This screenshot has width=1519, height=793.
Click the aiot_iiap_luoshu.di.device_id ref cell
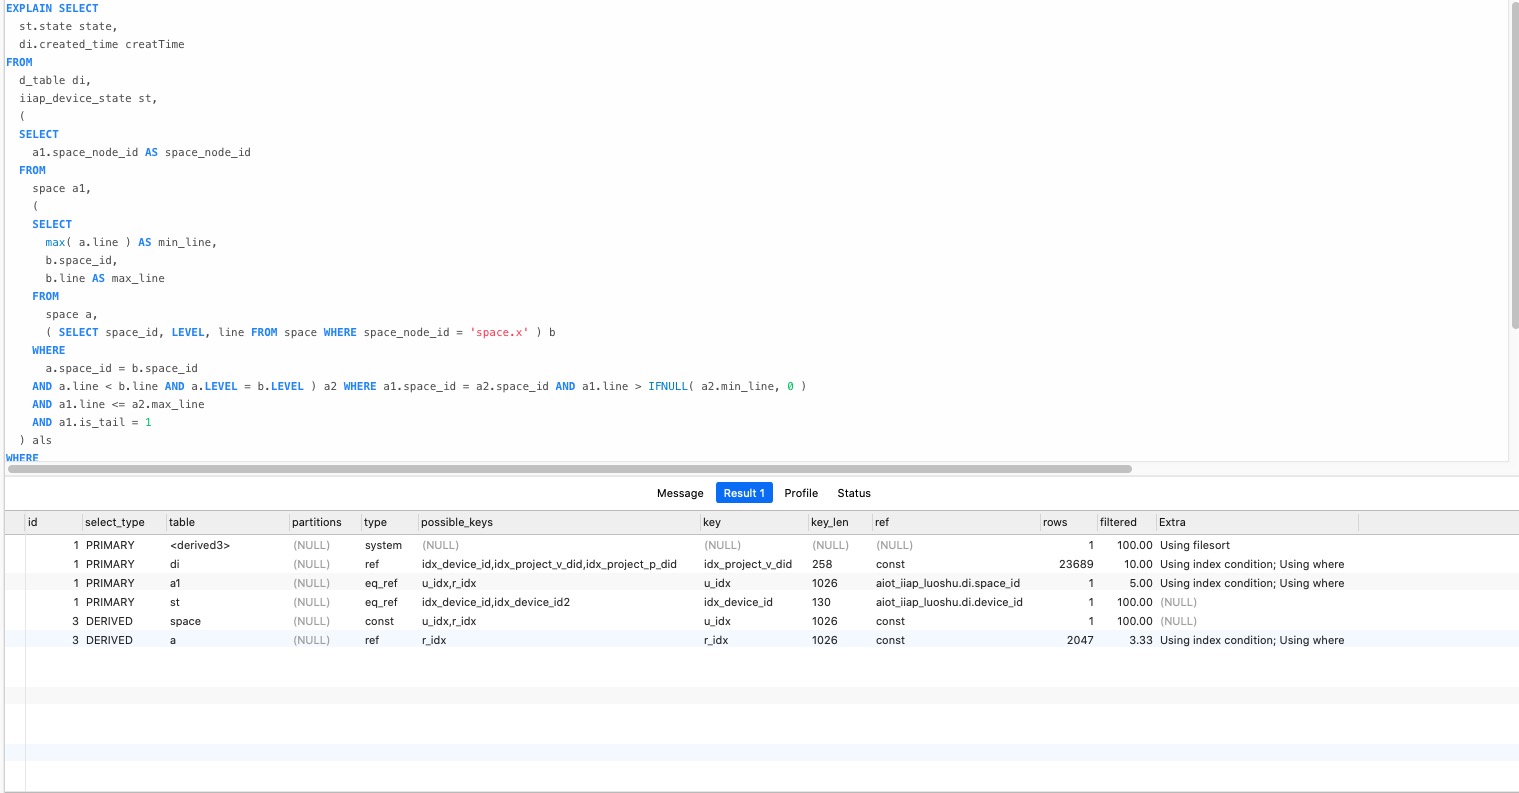pyautogui.click(x=949, y=602)
